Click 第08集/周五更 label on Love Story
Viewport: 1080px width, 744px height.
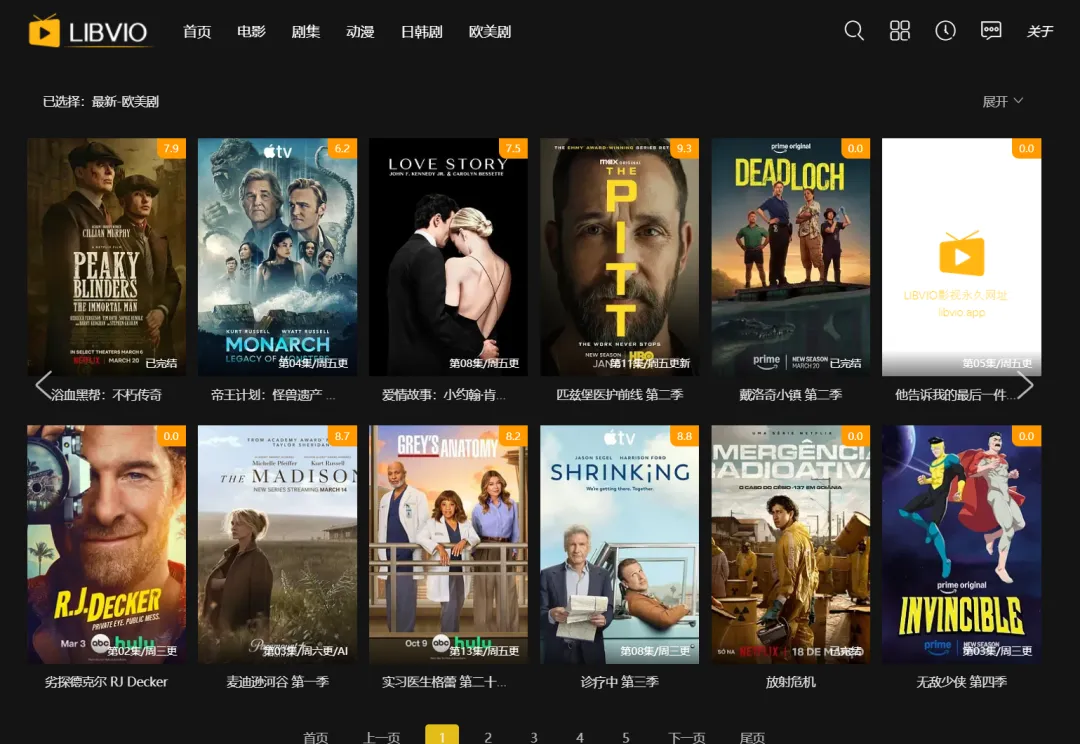pyautogui.click(x=484, y=363)
